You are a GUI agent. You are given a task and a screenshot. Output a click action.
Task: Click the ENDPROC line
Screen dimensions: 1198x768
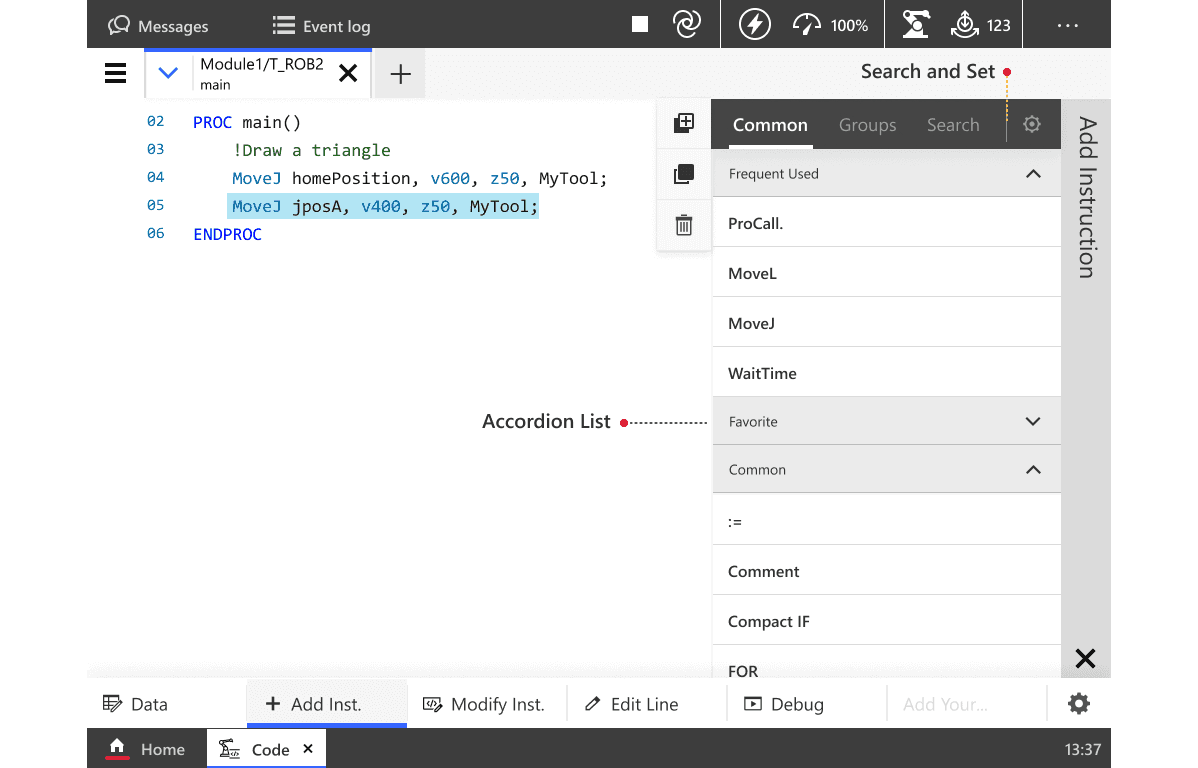[x=227, y=235]
